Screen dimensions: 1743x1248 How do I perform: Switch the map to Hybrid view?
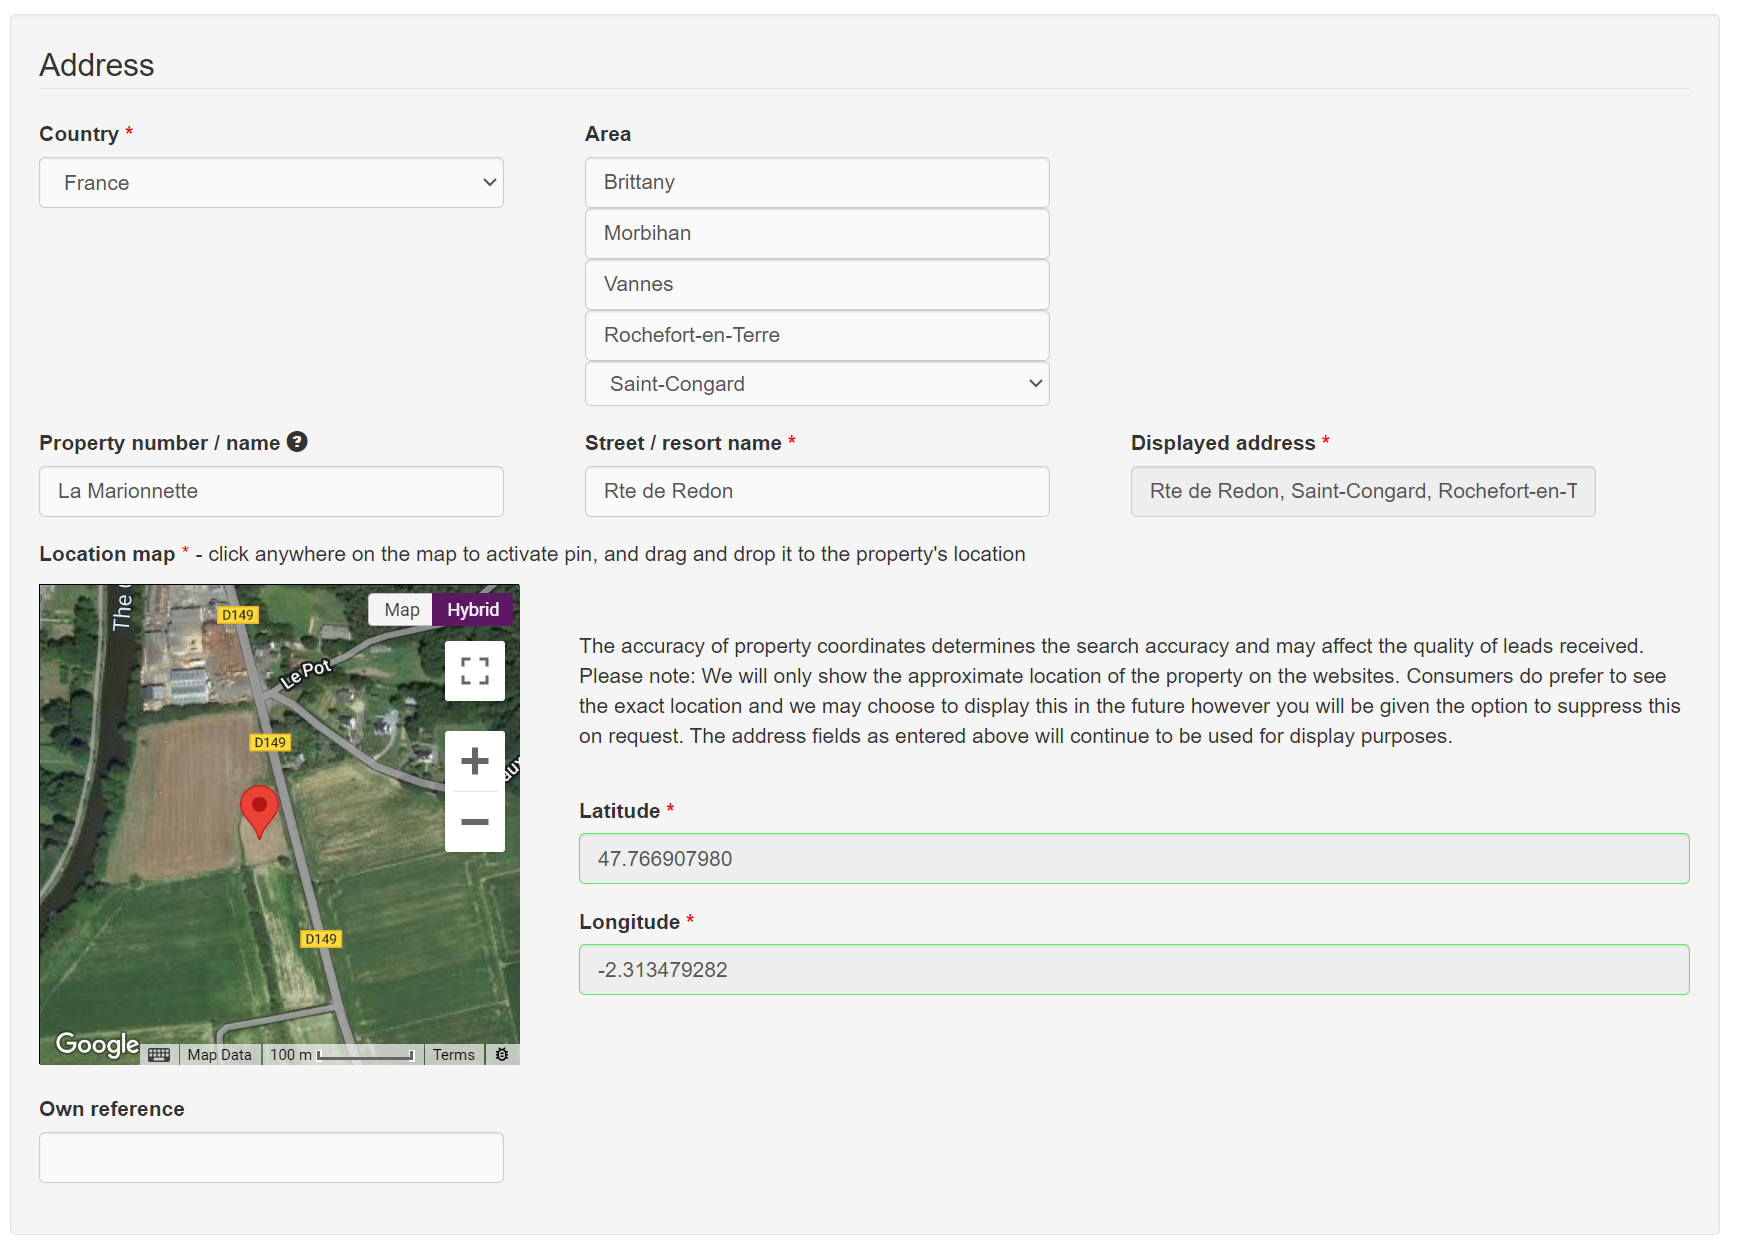point(473,610)
